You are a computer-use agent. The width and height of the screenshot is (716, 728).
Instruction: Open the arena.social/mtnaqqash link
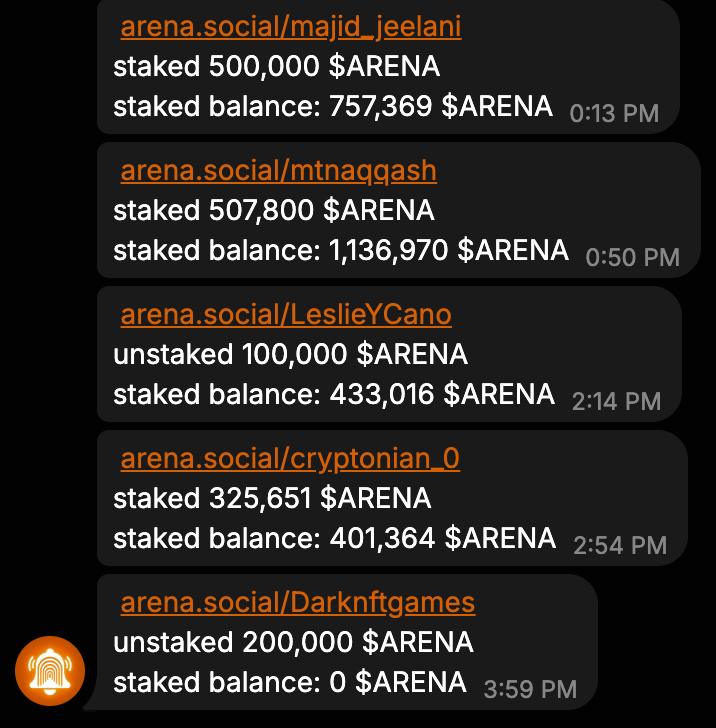coord(278,171)
